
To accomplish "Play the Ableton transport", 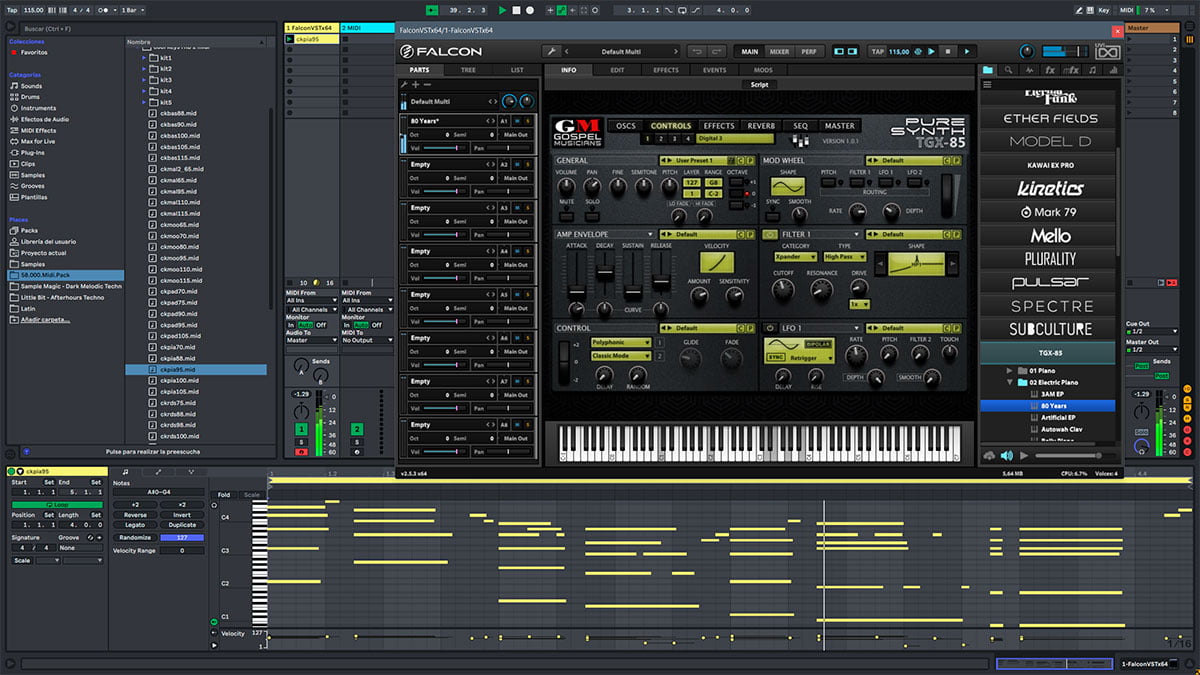I will click(503, 10).
